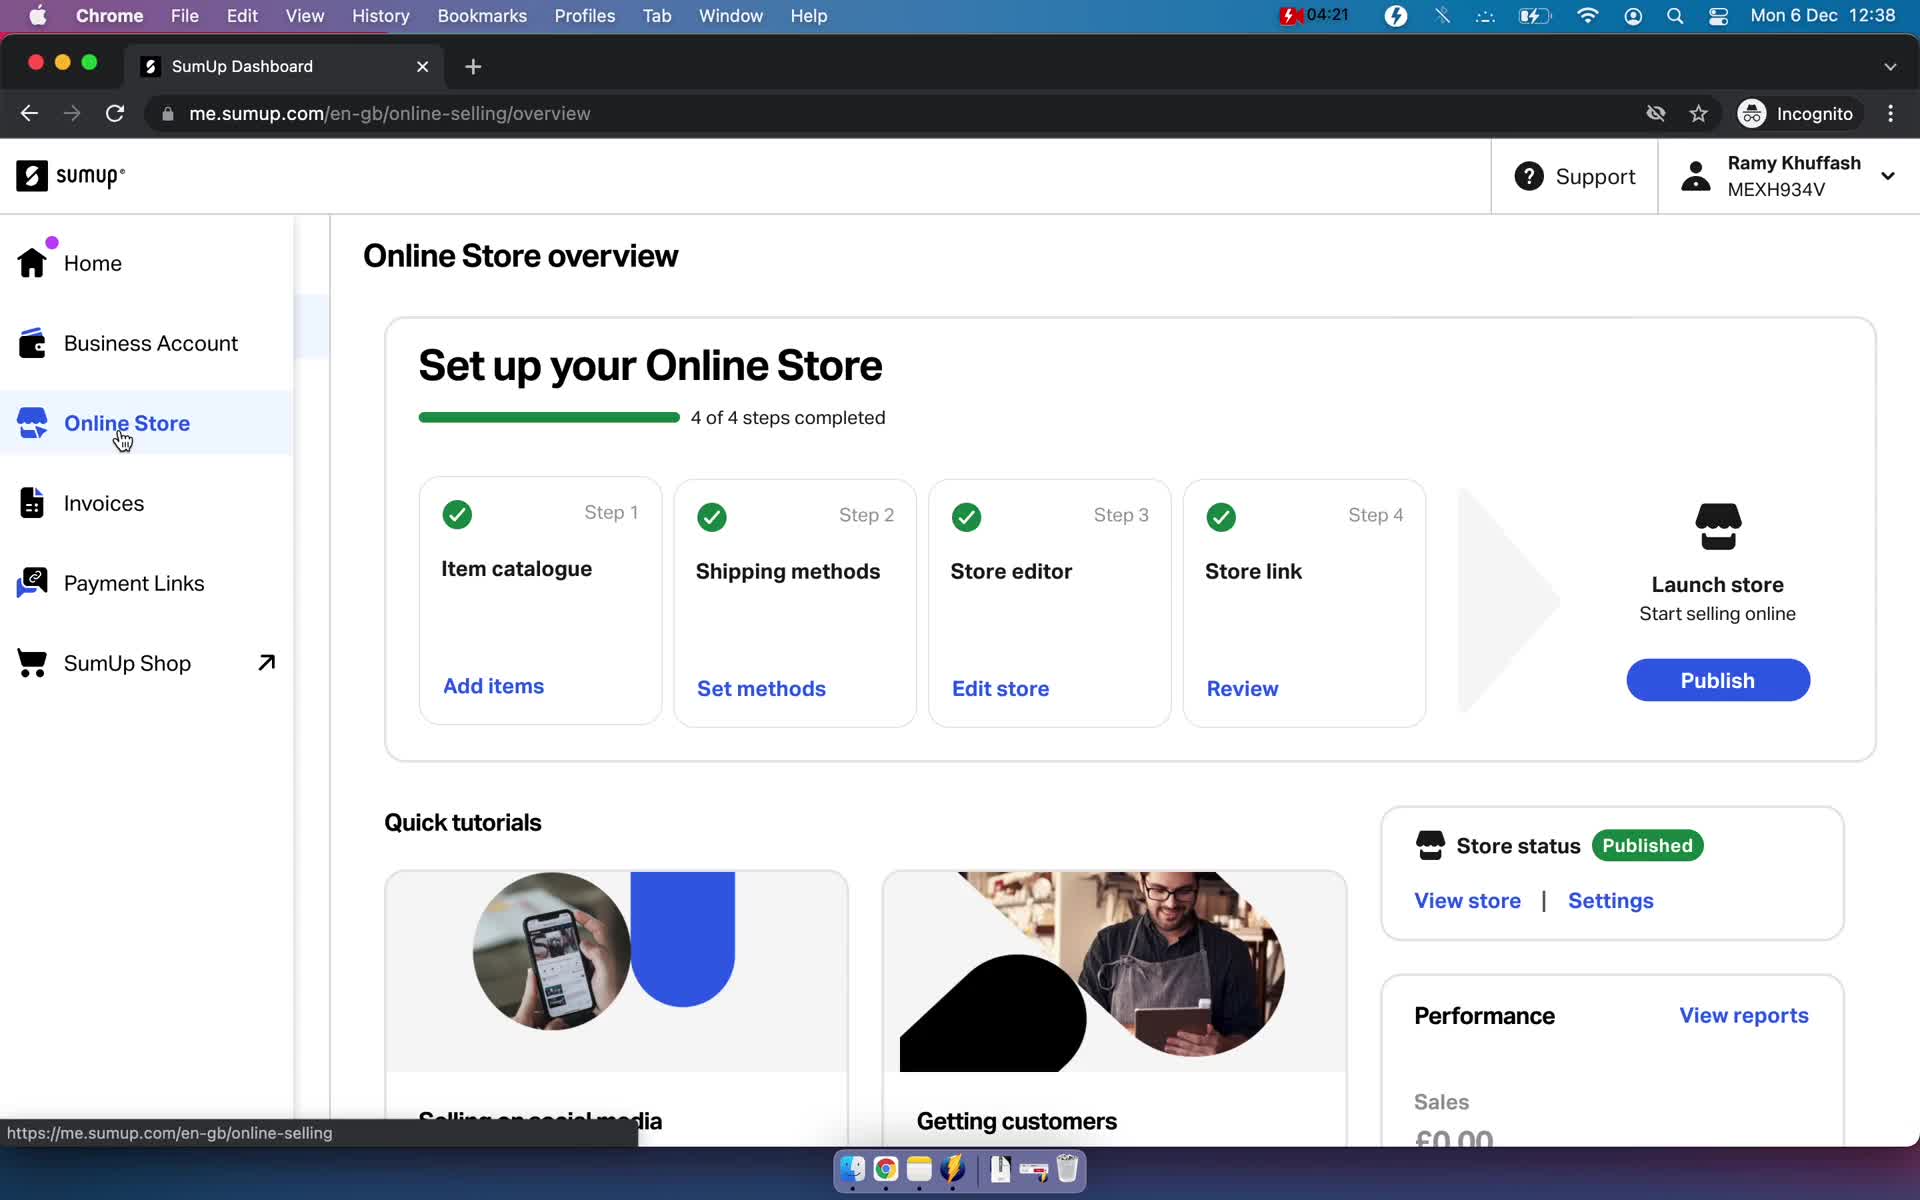Click the tracking protection eye icon

[x=1656, y=114]
